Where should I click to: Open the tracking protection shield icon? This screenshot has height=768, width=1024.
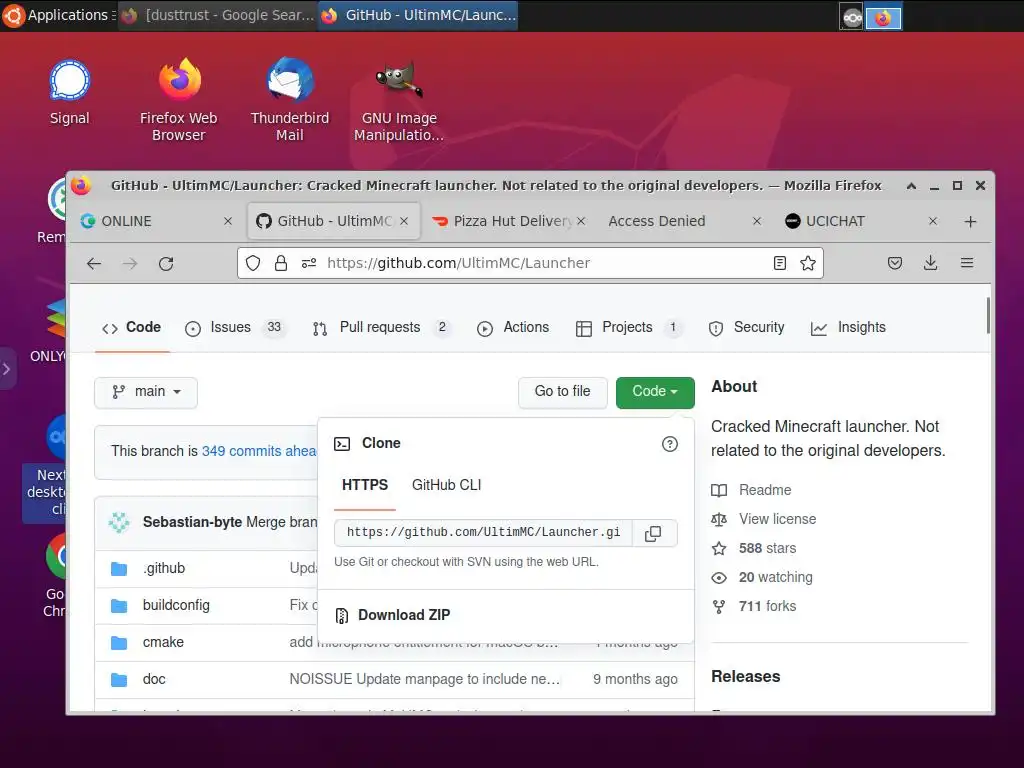click(253, 263)
